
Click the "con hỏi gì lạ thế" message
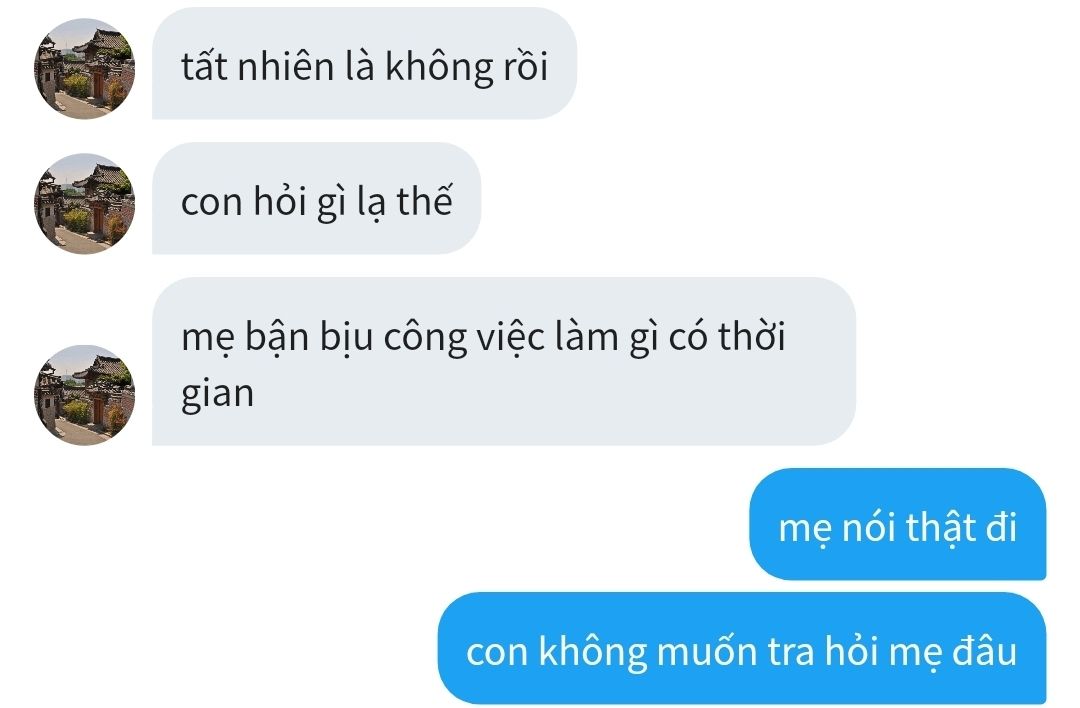pyautogui.click(x=316, y=198)
